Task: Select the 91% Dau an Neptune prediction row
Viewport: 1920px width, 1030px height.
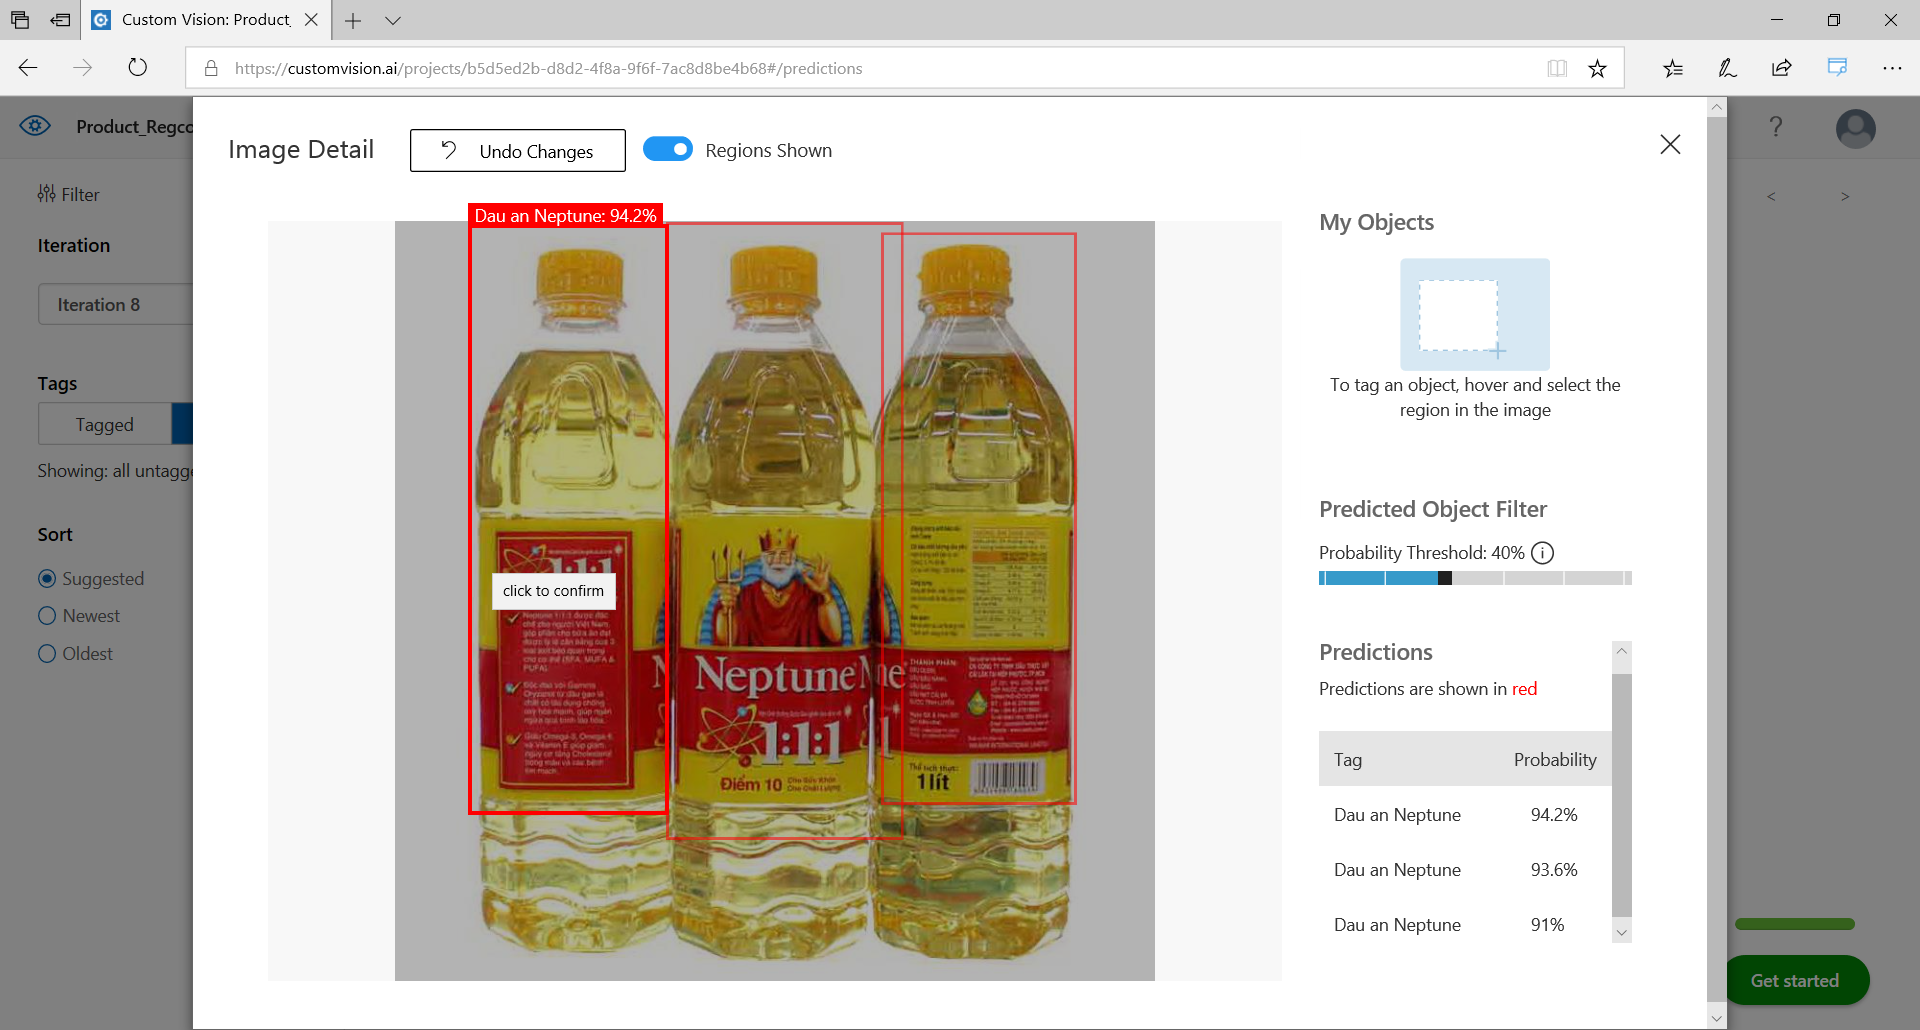Action: pos(1465,925)
